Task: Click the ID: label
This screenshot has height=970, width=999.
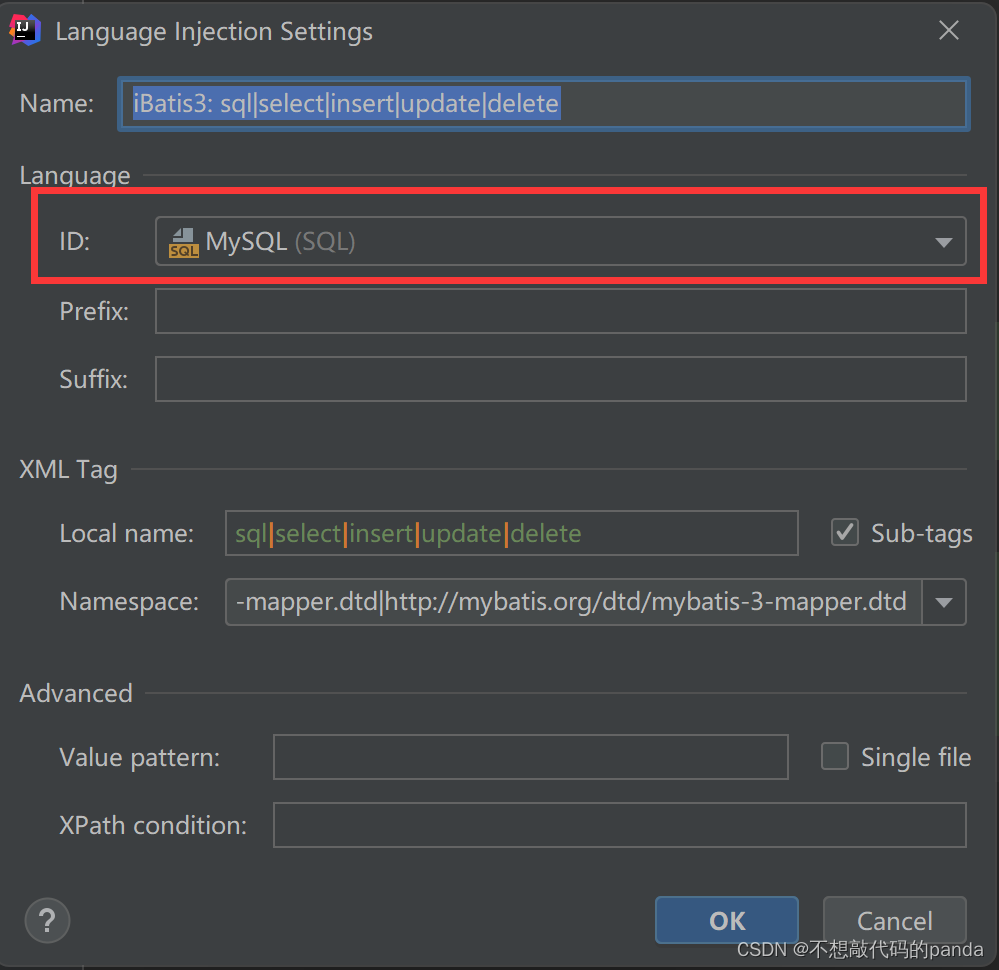Action: (75, 242)
